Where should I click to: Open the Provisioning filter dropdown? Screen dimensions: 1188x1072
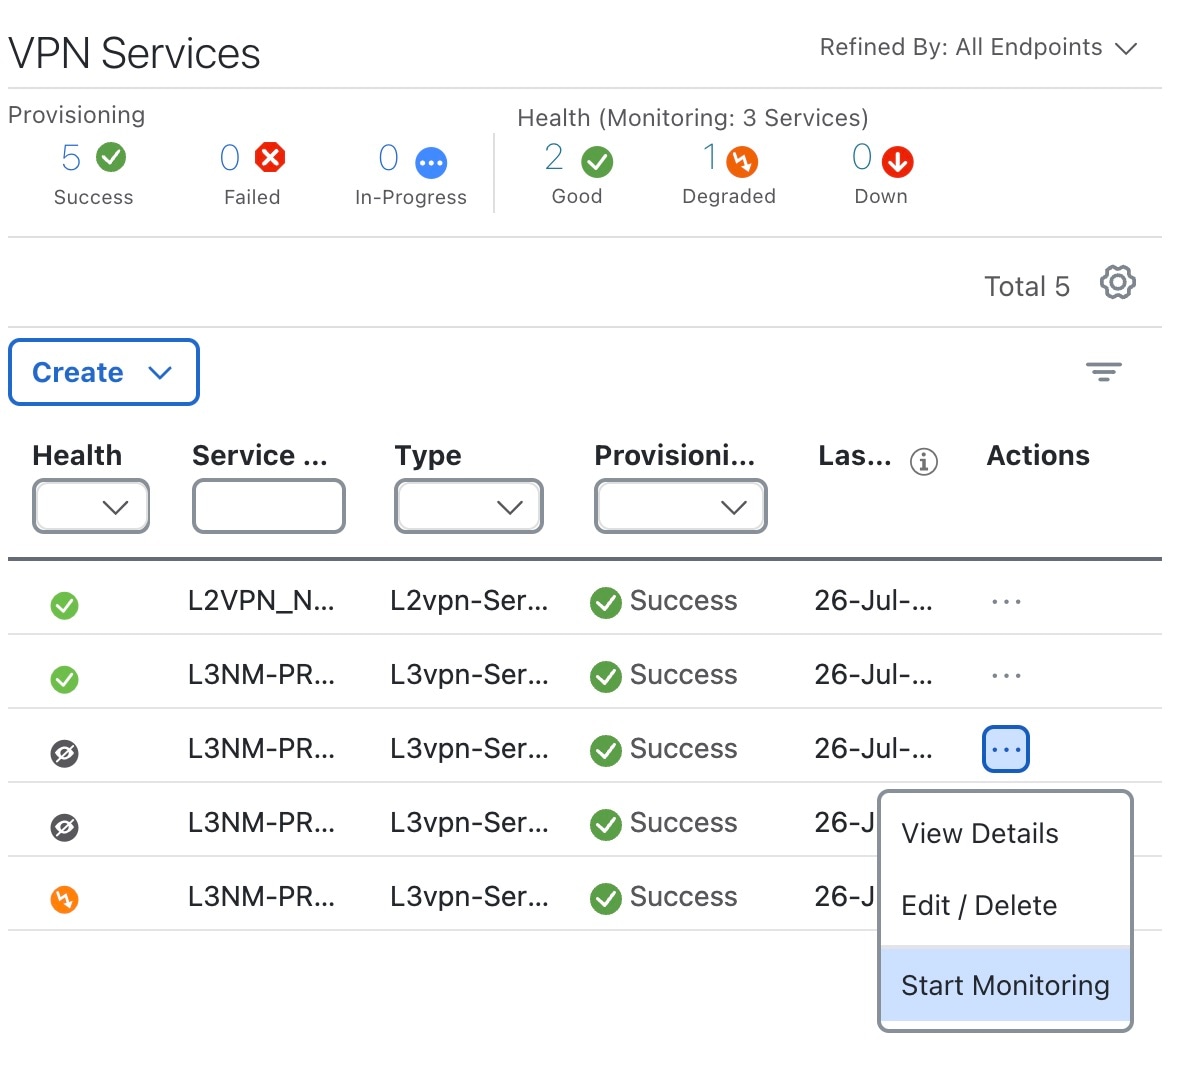pos(681,507)
